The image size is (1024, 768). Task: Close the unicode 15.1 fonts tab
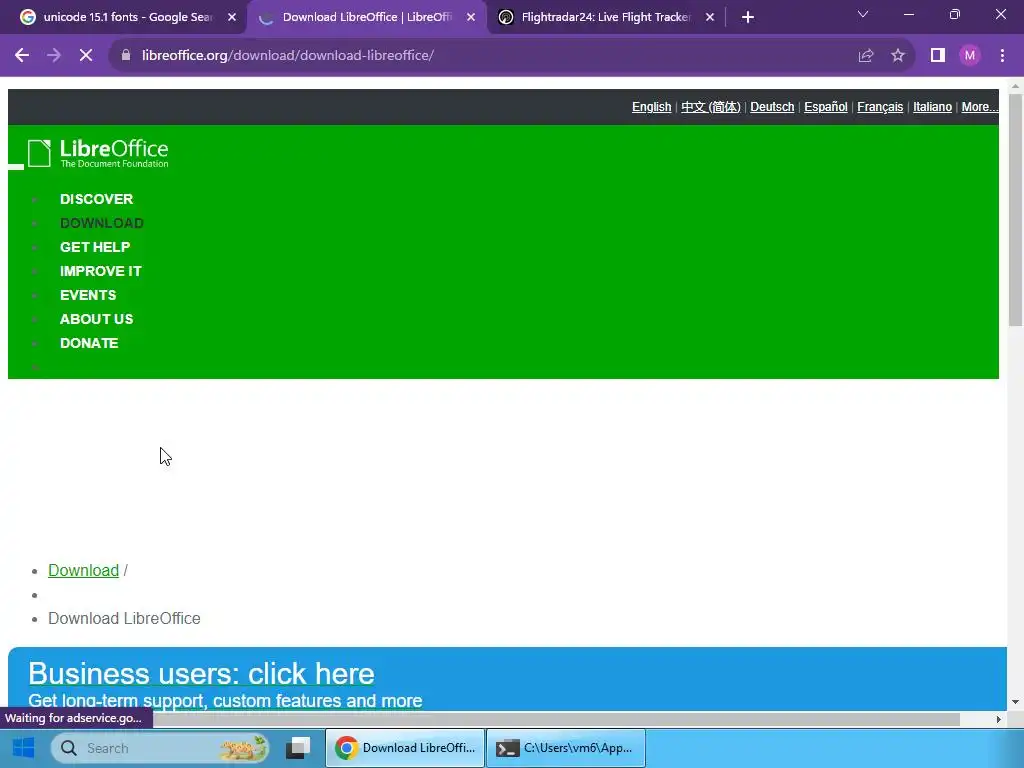(x=232, y=18)
